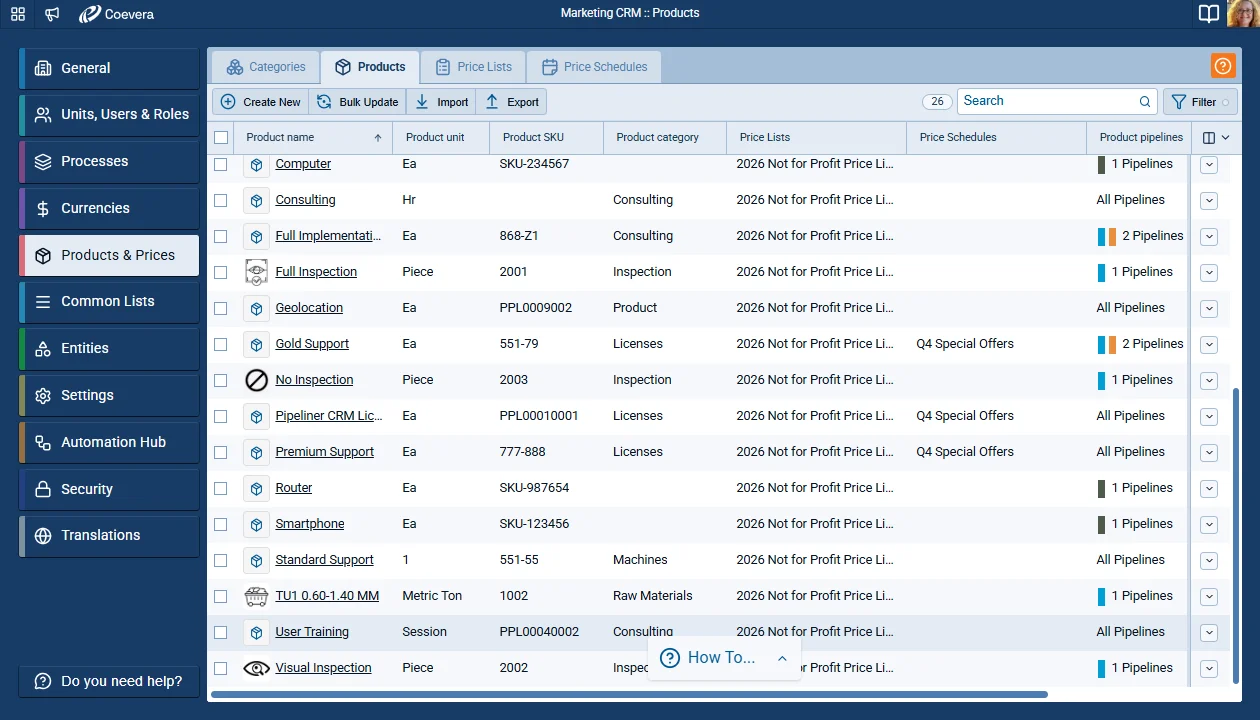Open the column chooser dropdown
This screenshot has width=1260, height=720.
pyautogui.click(x=1216, y=138)
